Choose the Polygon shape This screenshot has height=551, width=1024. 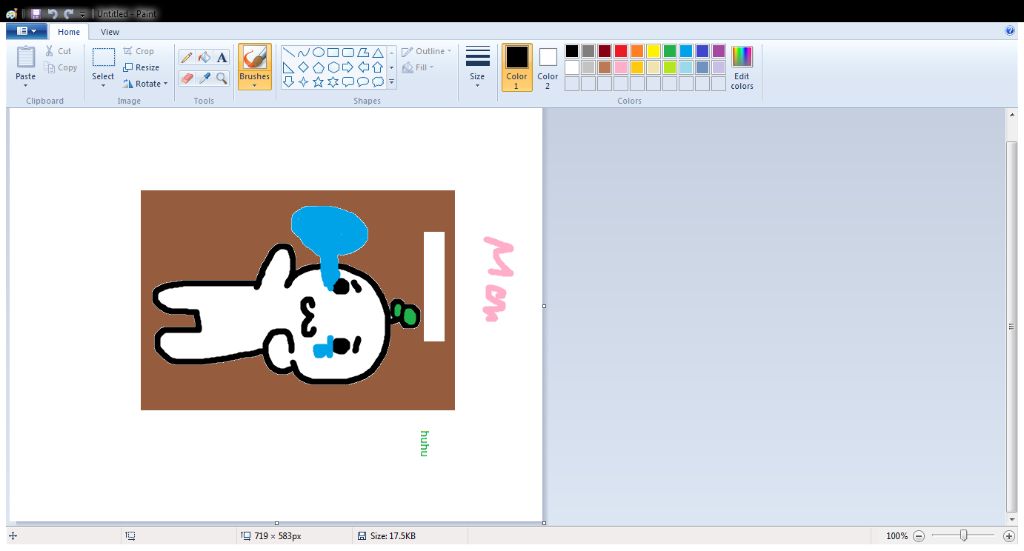[x=363, y=52]
